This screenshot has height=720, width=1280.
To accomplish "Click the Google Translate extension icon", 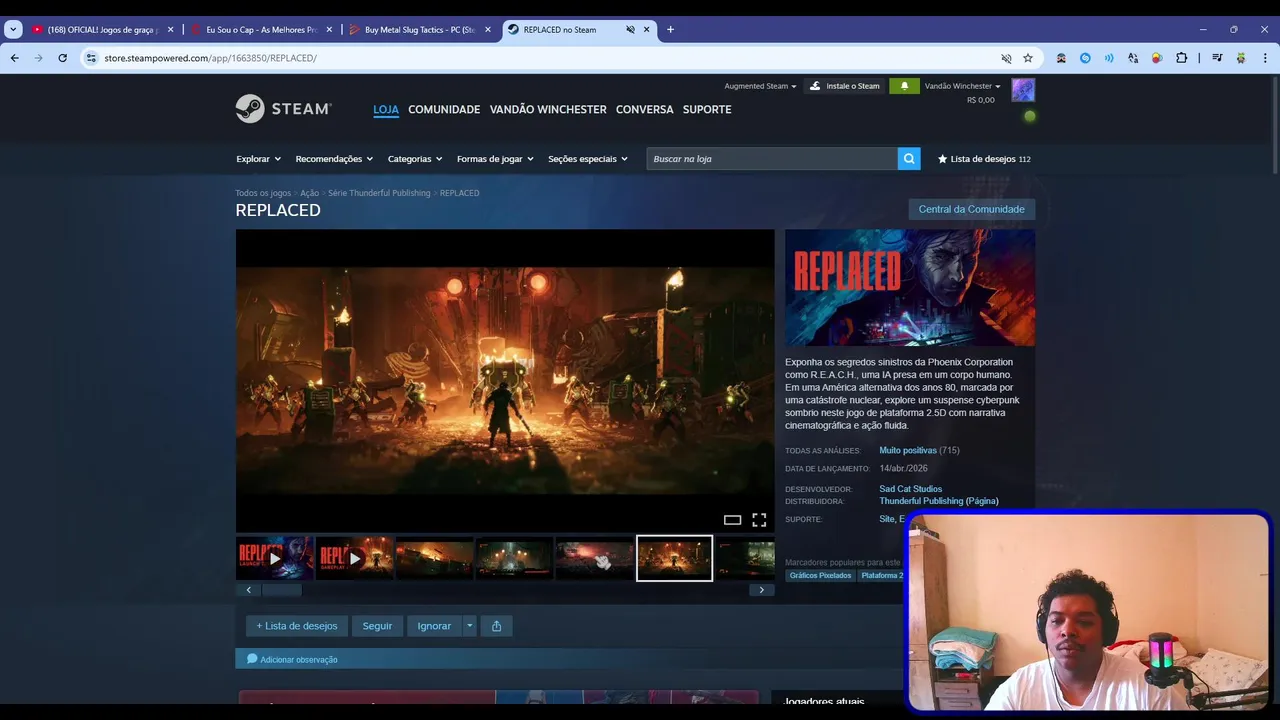I will pos(1133,58).
